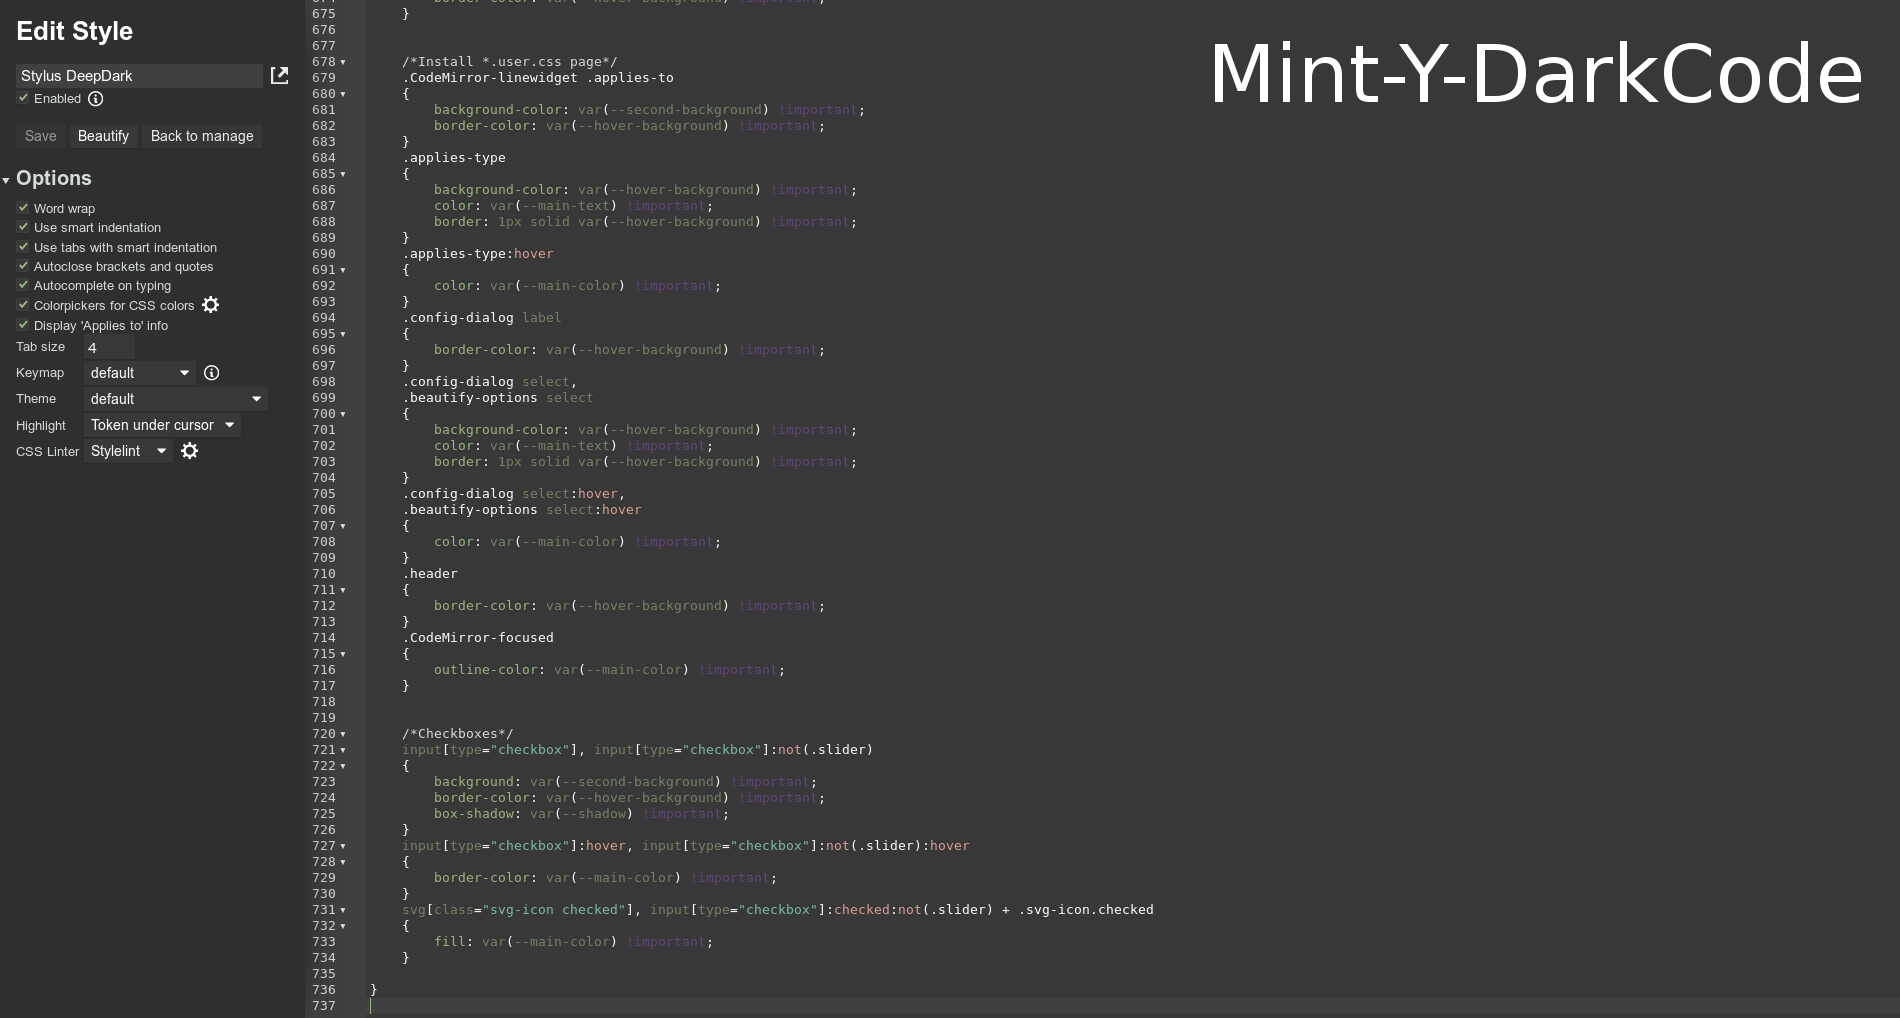
Task: Open the Highlight dropdown
Action: point(162,425)
